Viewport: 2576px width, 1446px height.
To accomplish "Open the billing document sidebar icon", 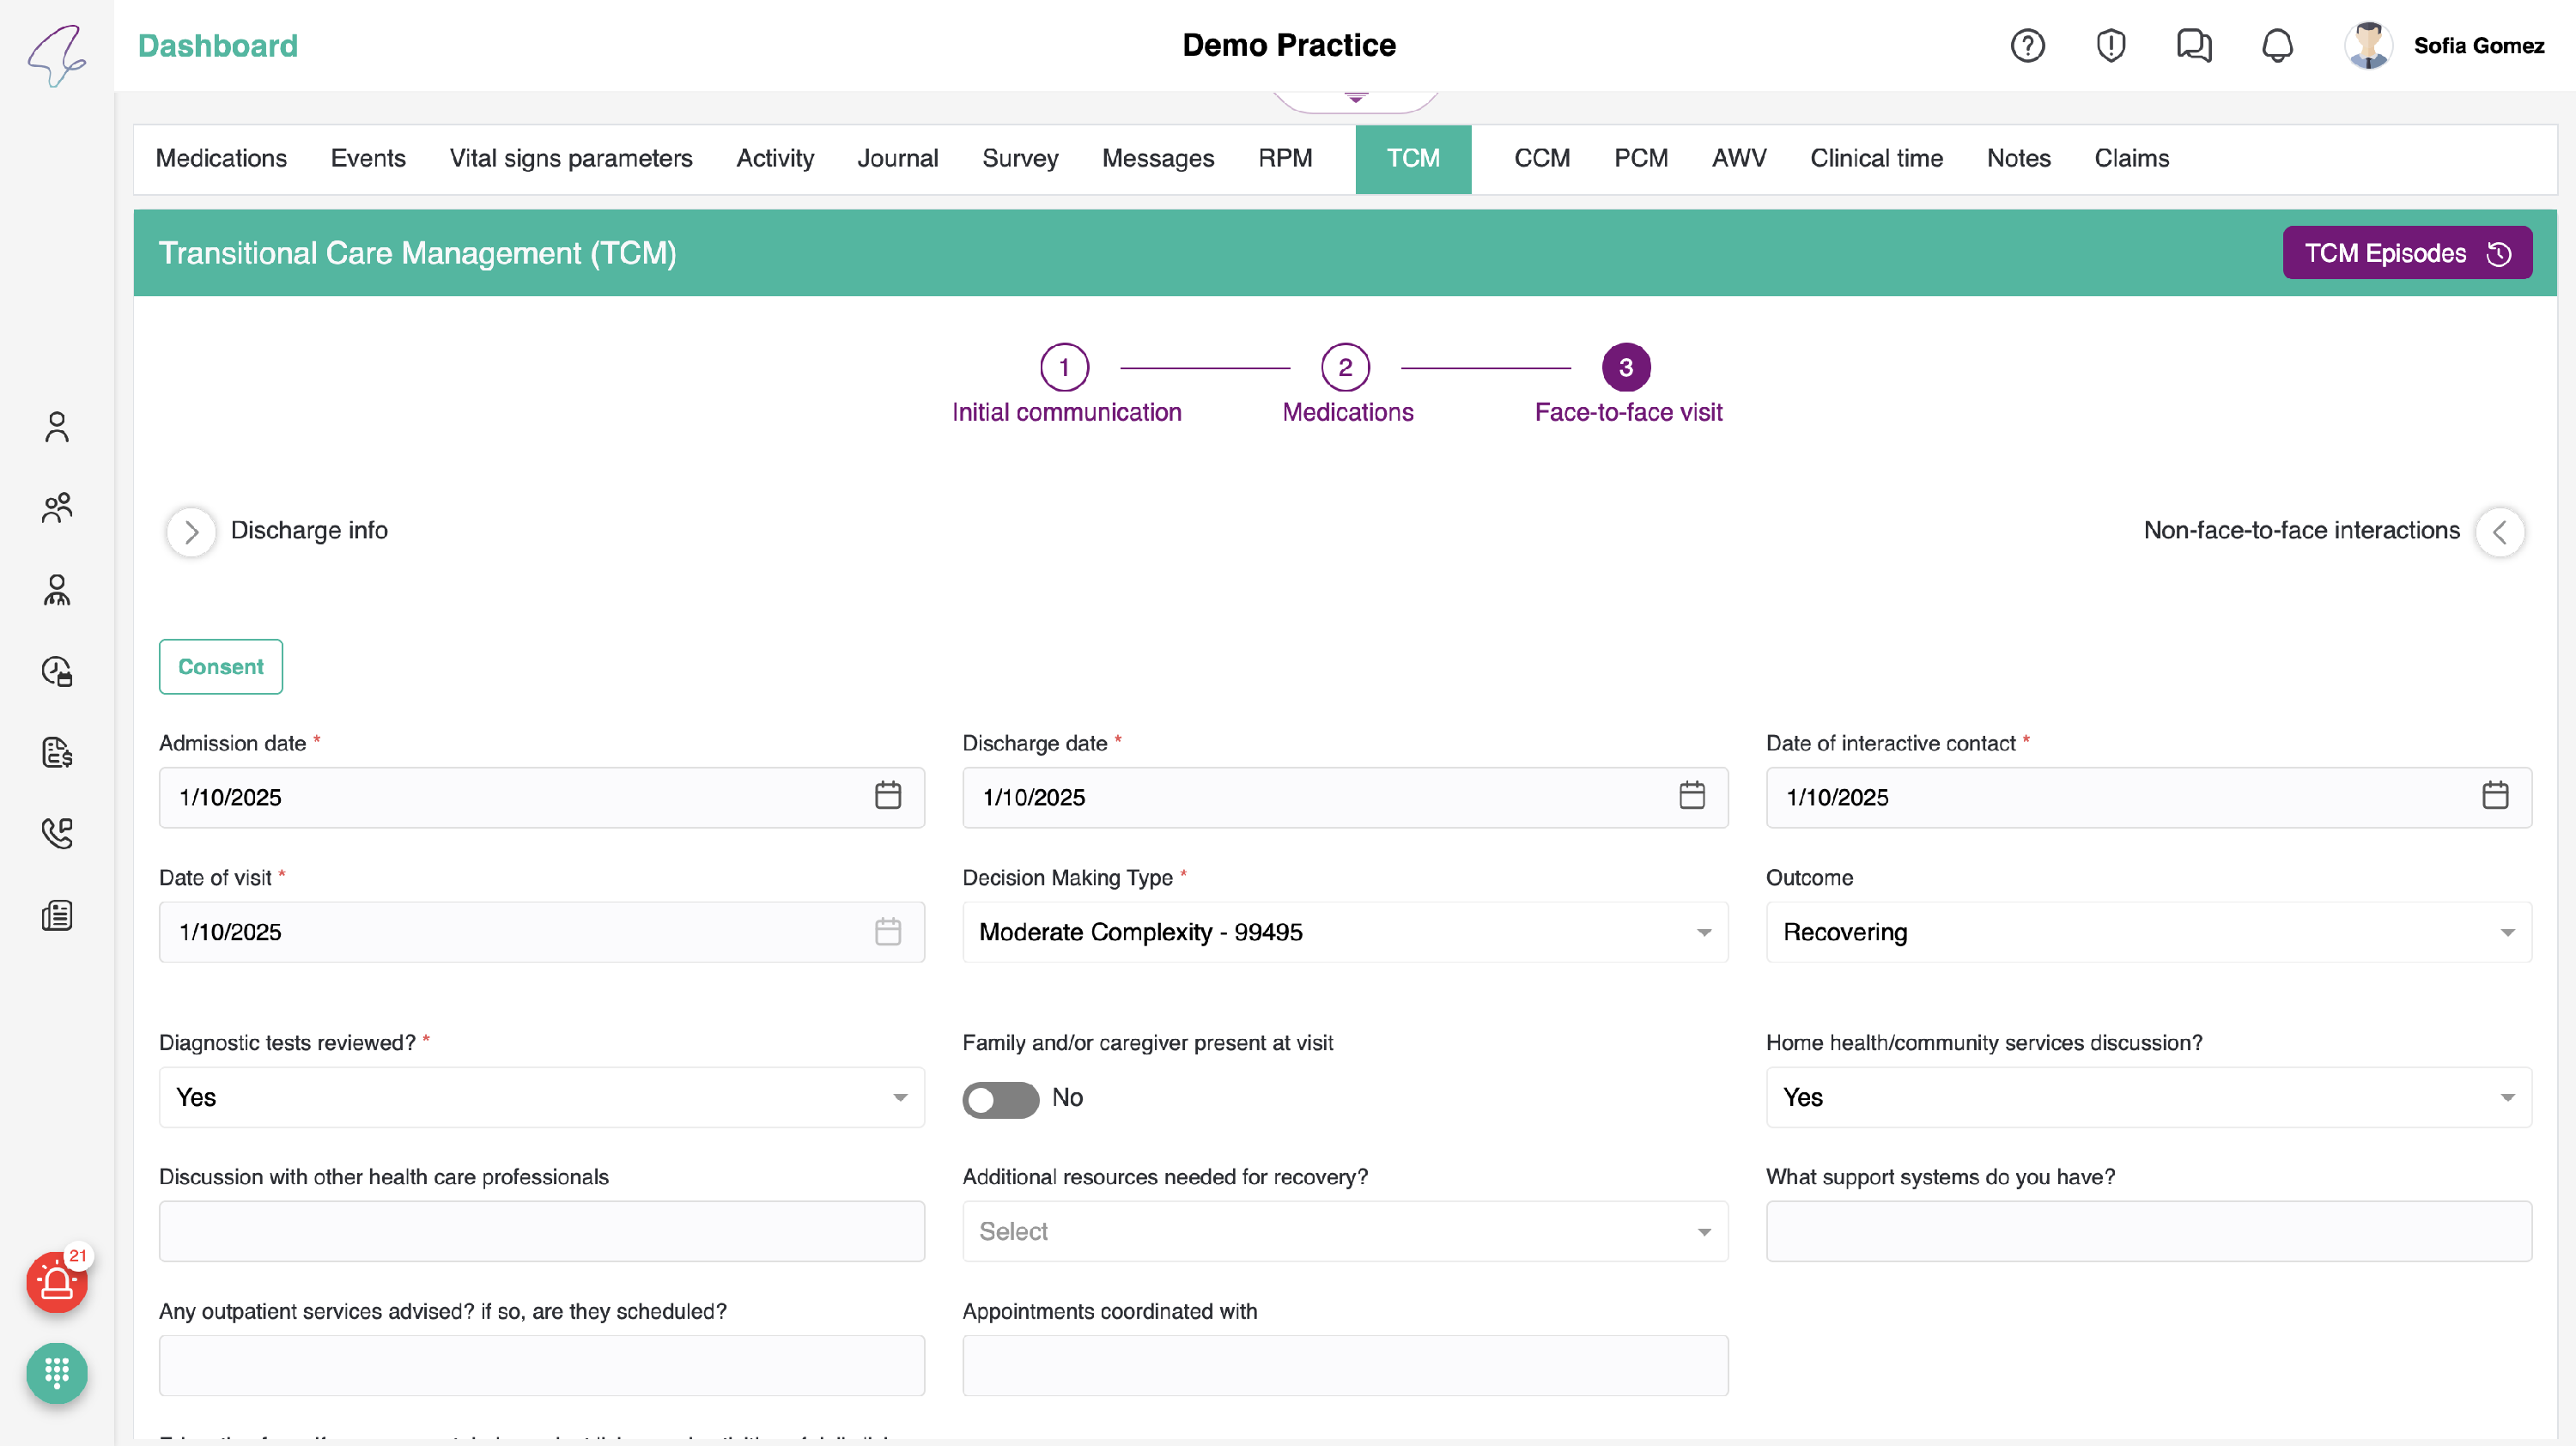I will (x=57, y=752).
